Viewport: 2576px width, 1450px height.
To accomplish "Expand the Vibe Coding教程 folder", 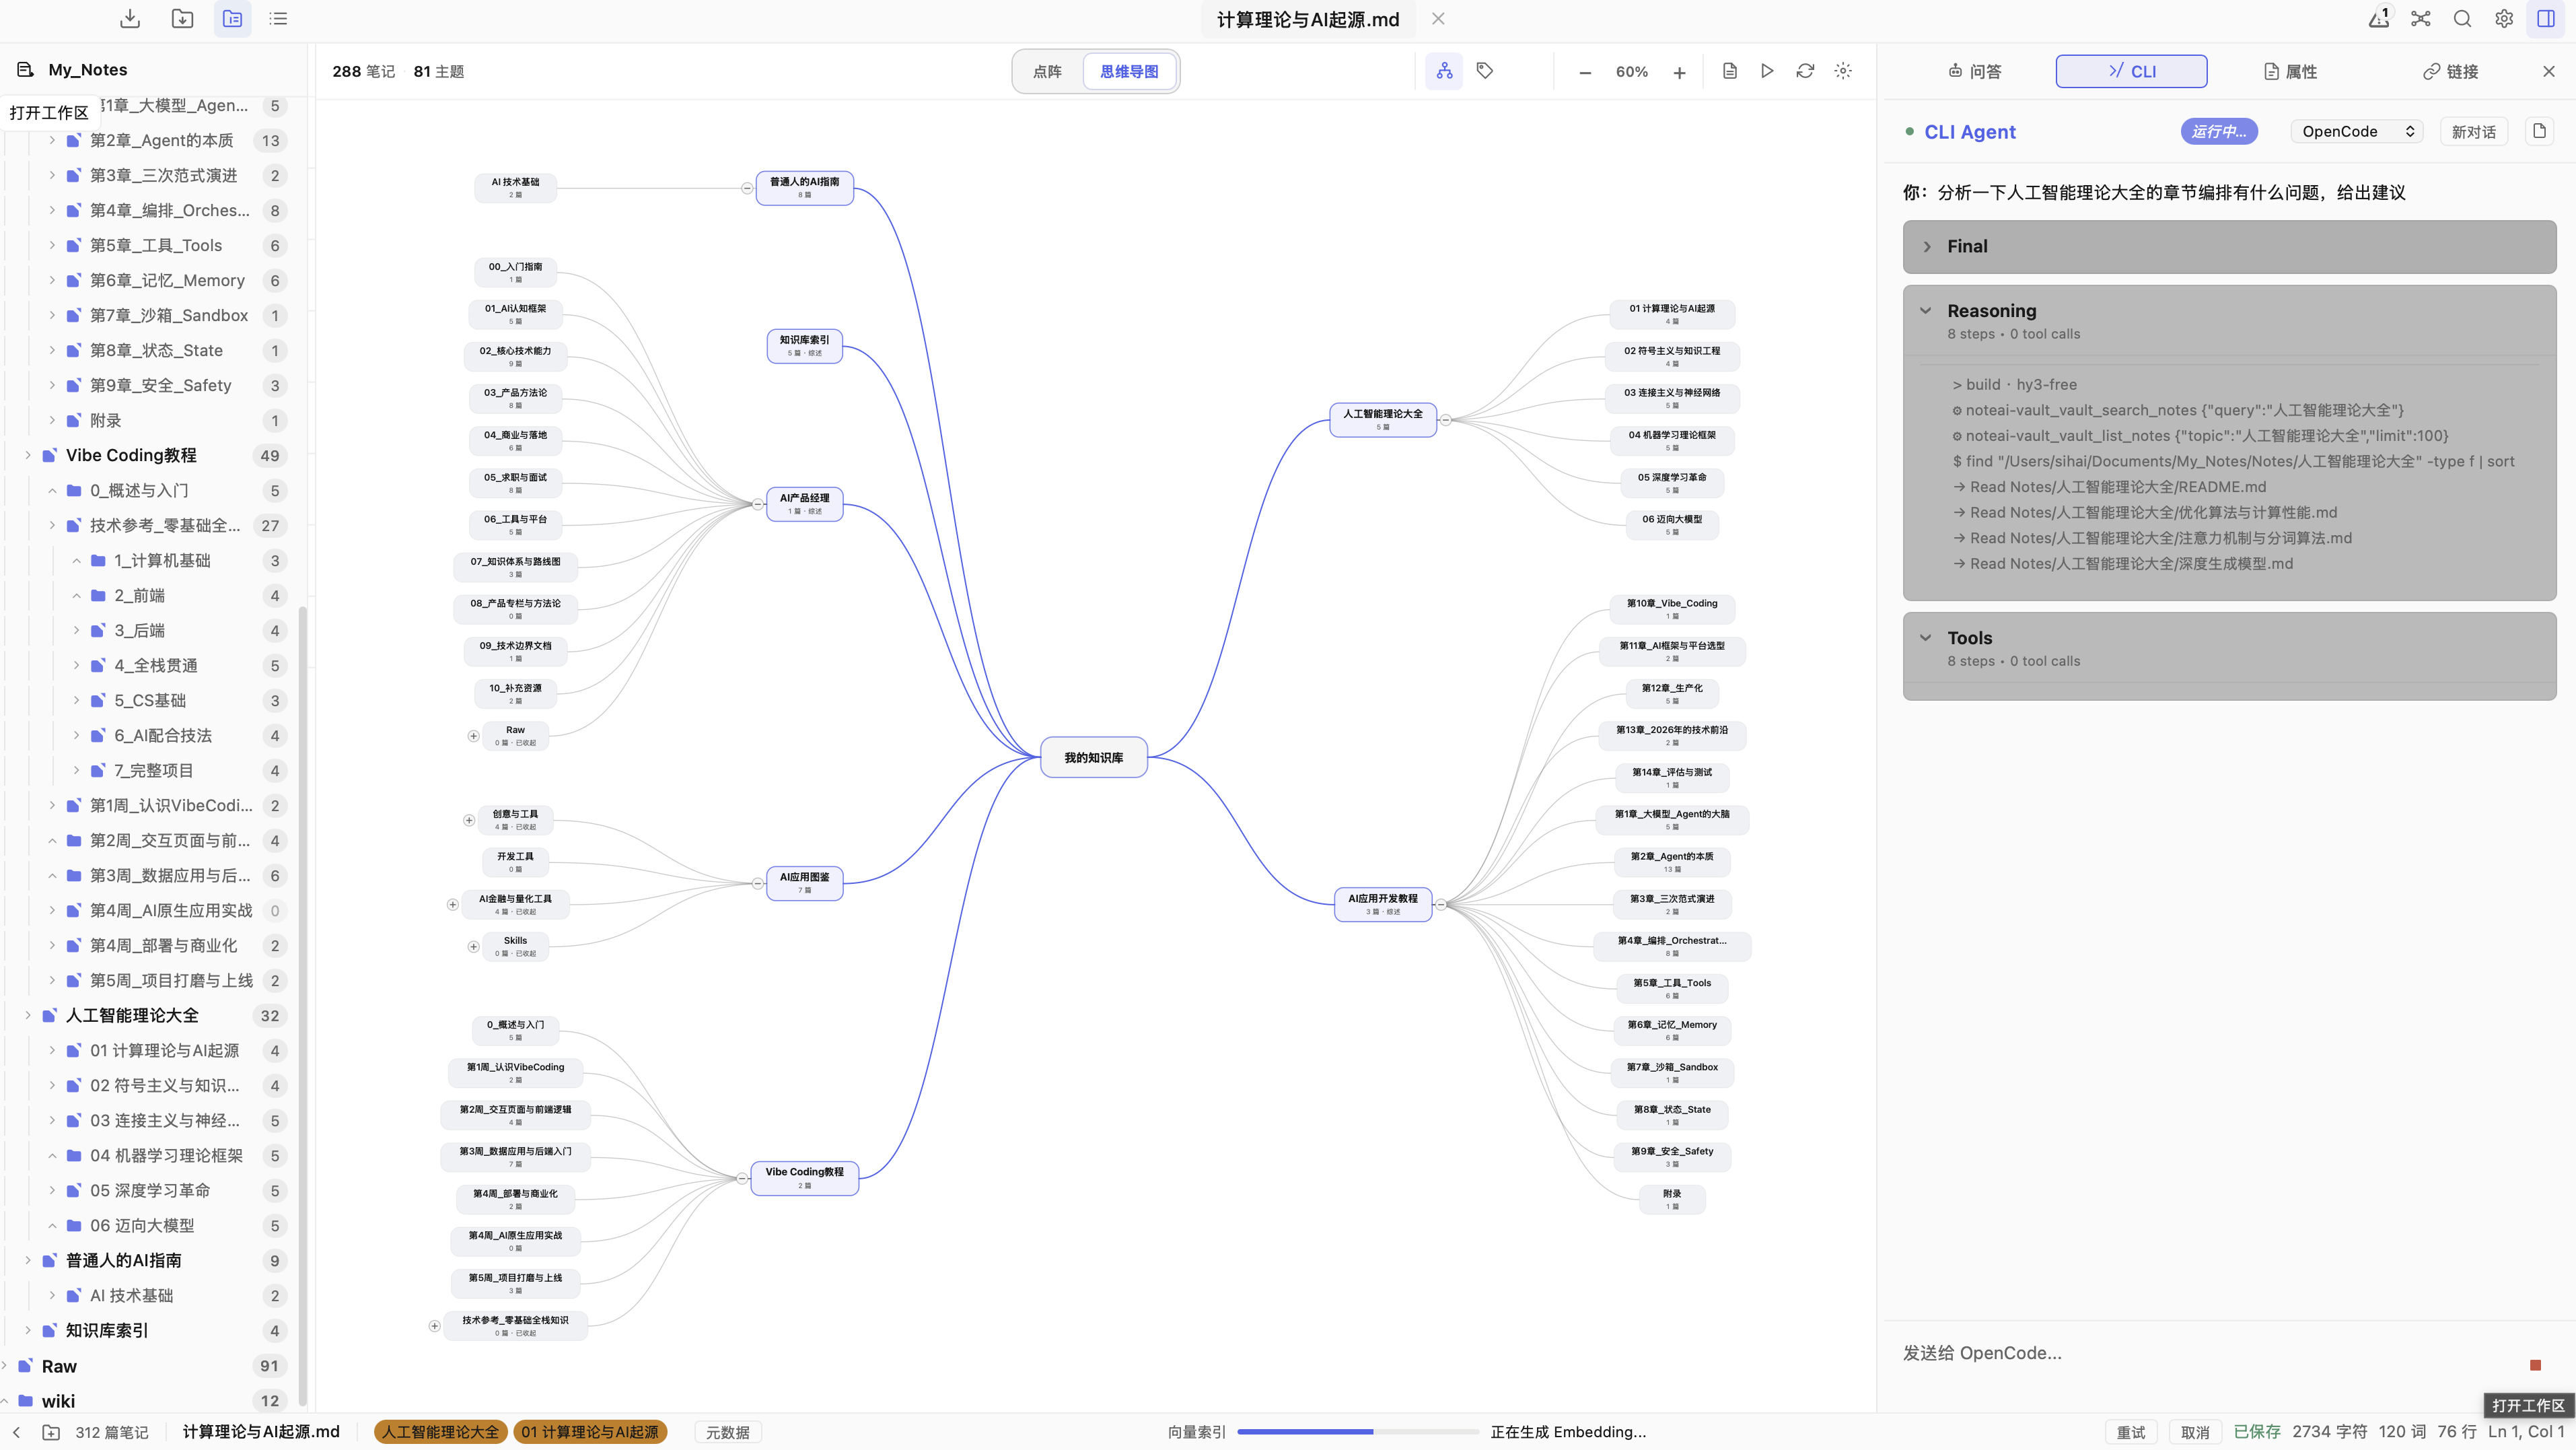I will 27,455.
